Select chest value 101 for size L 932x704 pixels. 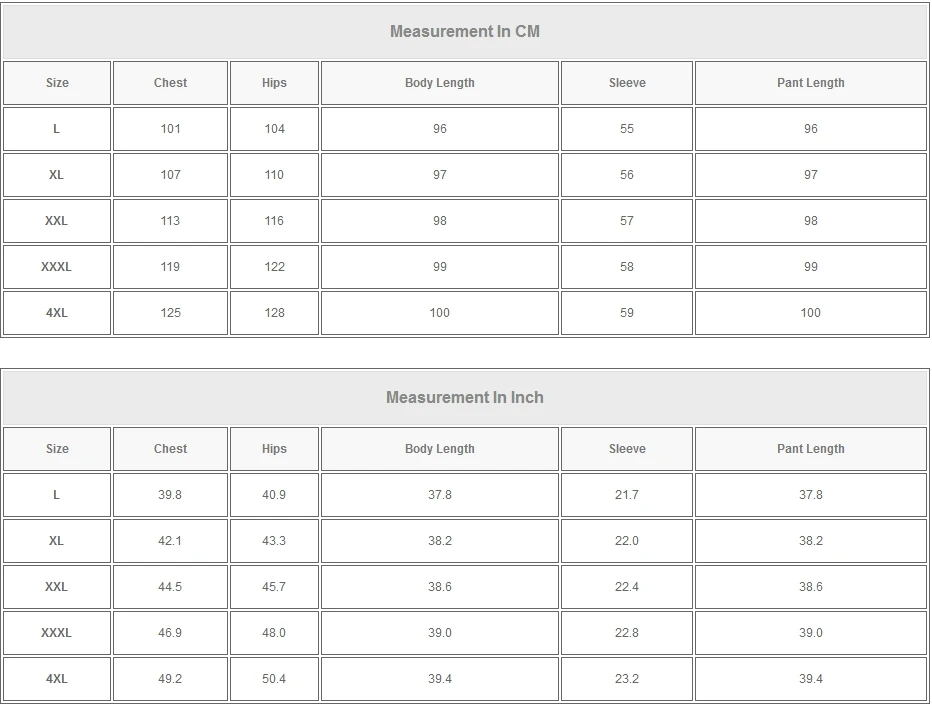coord(170,129)
